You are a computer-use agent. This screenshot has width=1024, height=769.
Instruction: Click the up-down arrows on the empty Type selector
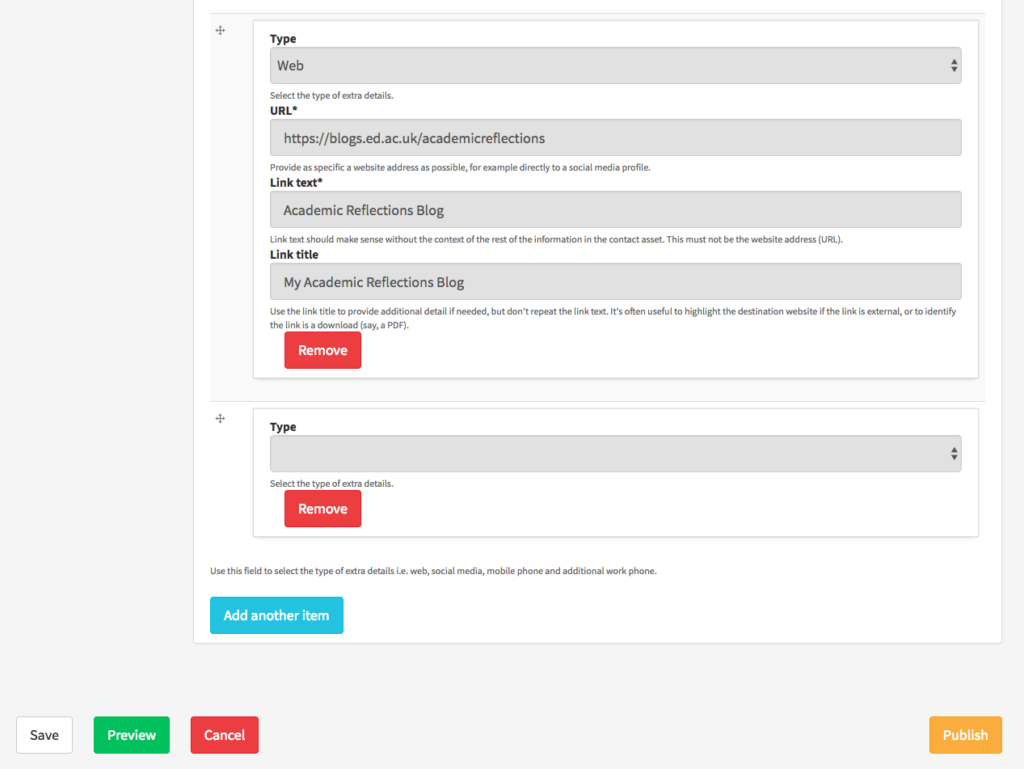click(x=954, y=454)
